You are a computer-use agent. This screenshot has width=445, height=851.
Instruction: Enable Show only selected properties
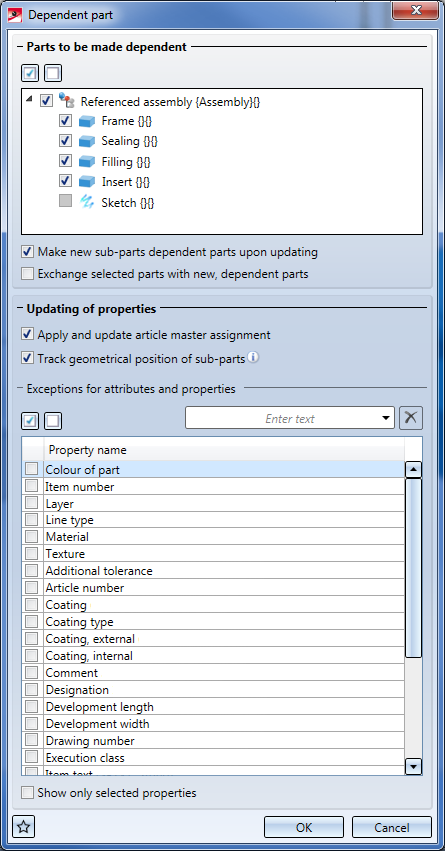[27, 793]
